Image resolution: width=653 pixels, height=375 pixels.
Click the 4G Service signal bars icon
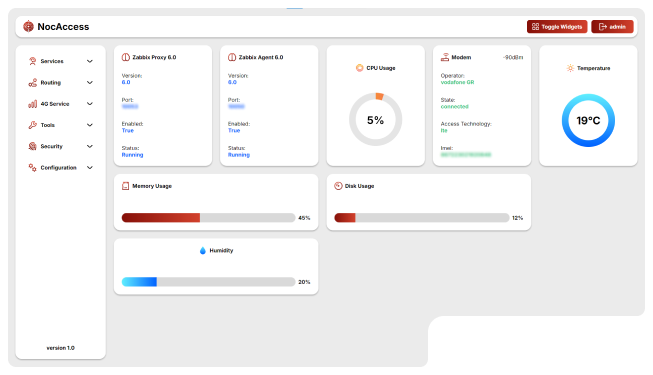(32, 104)
